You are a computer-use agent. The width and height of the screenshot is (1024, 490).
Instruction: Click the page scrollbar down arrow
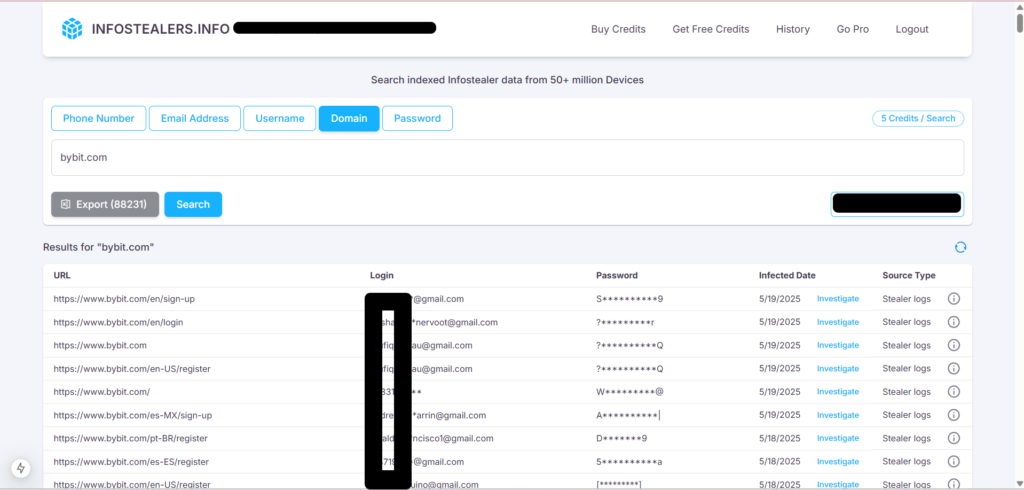(x=1019, y=484)
